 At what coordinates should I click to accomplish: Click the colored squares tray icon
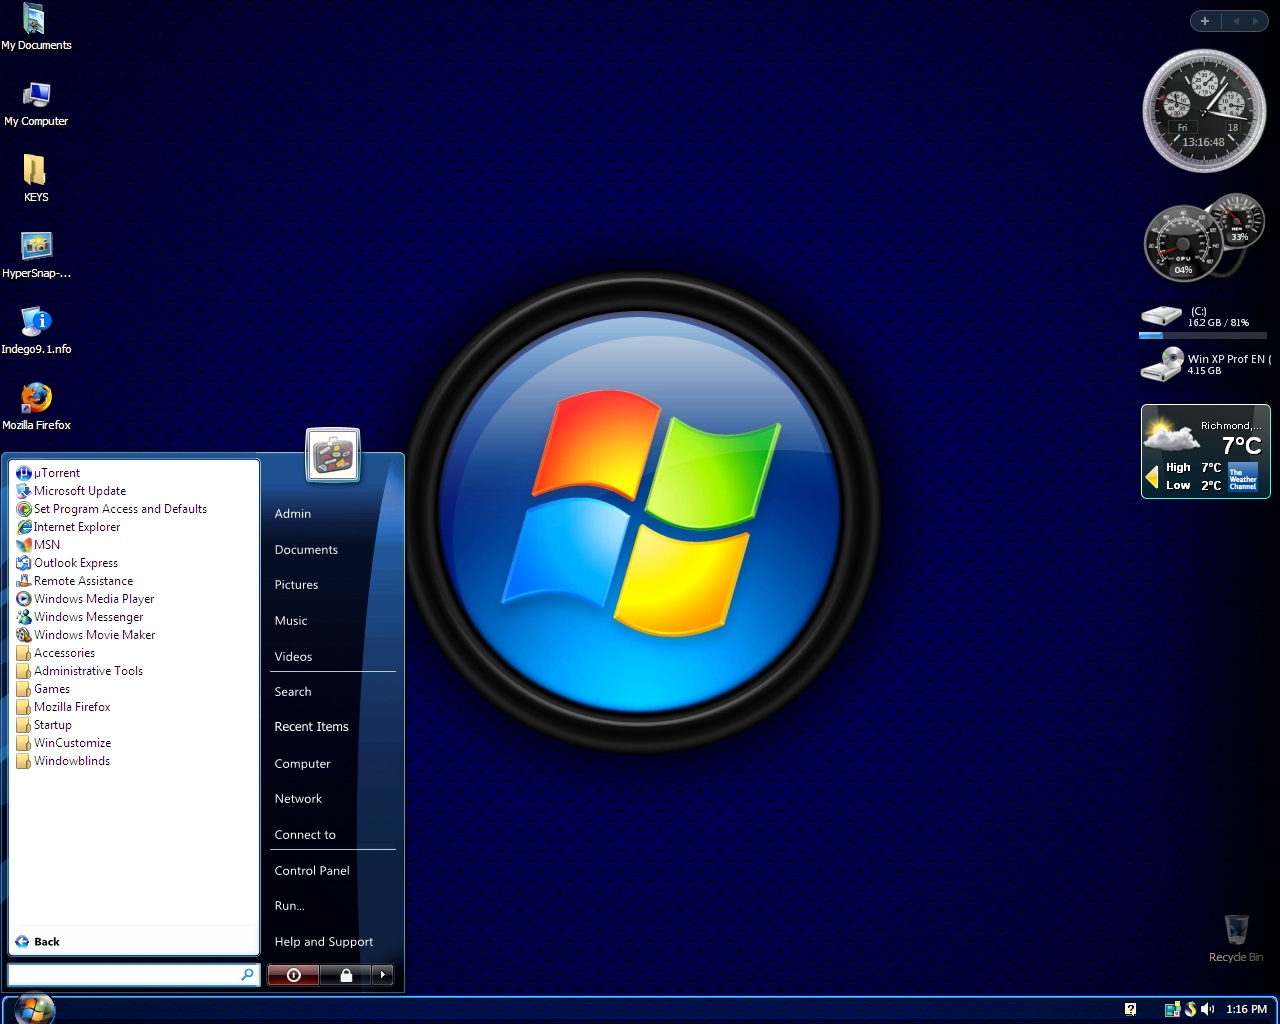tap(1173, 1009)
